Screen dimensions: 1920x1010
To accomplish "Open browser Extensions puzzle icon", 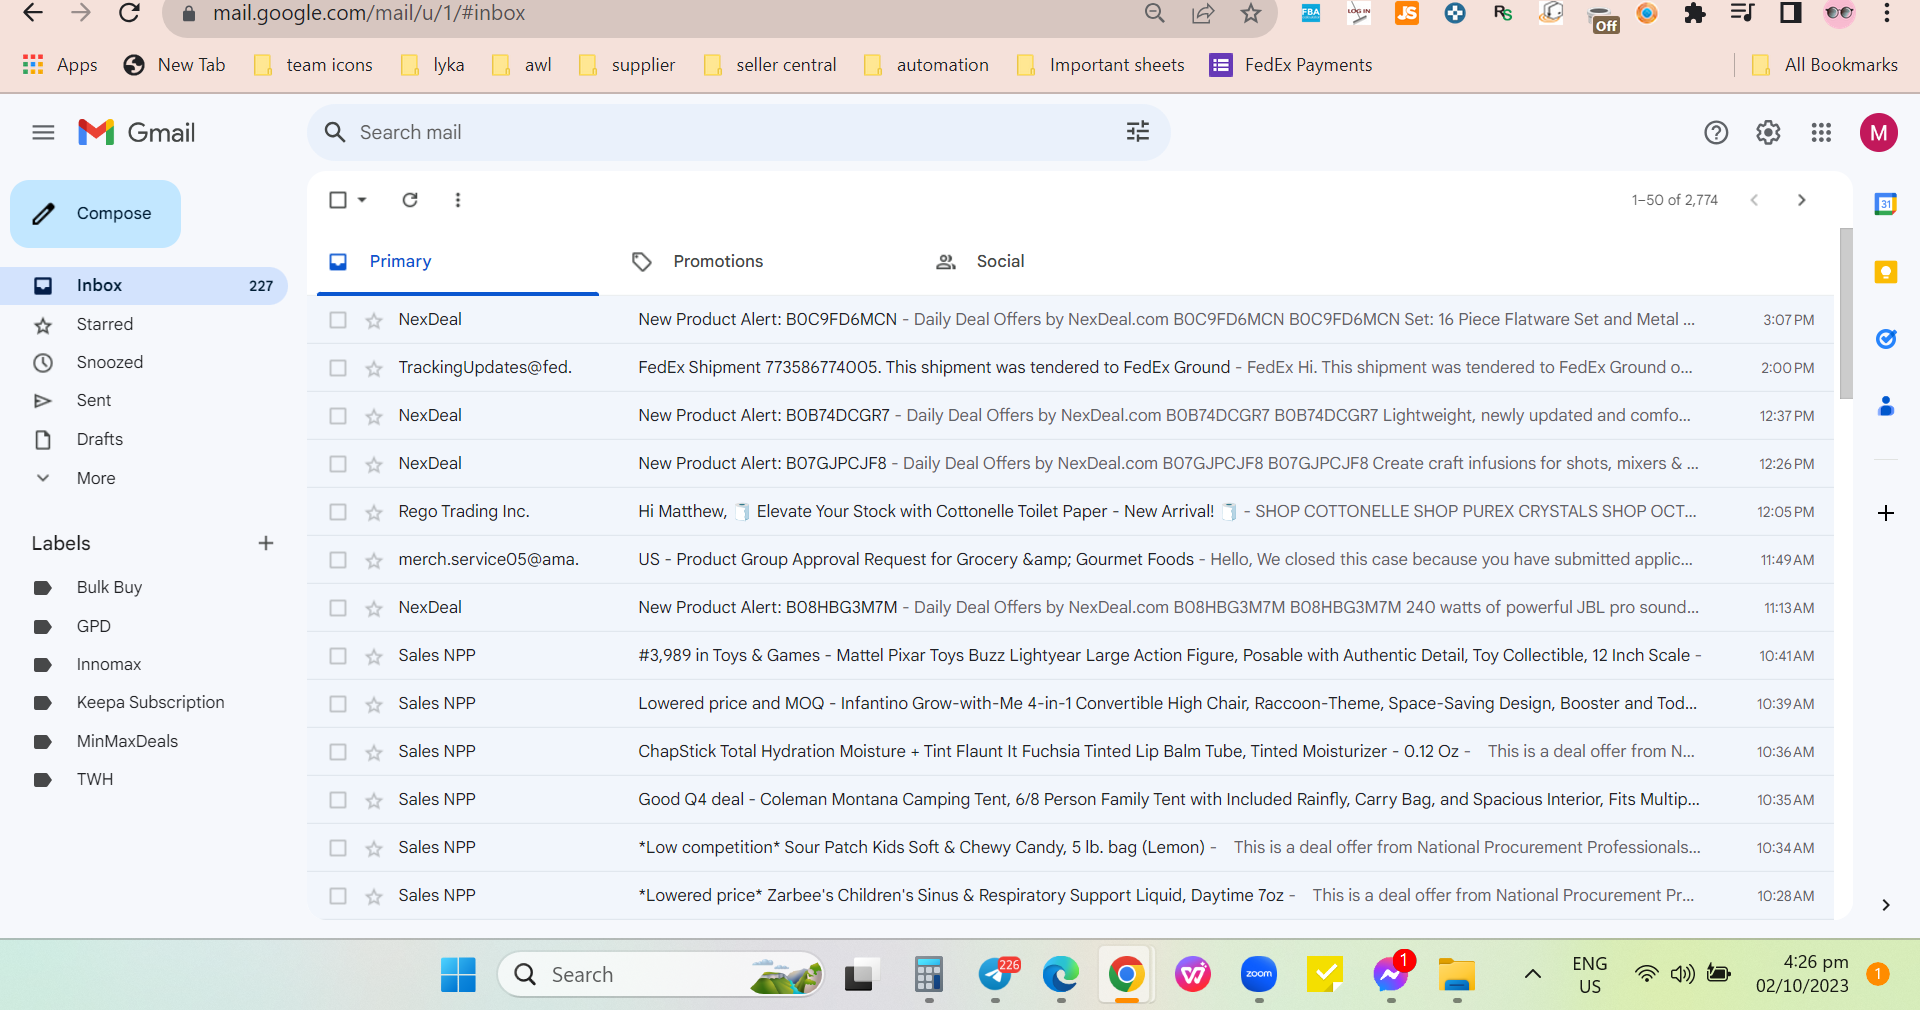I will [1695, 13].
